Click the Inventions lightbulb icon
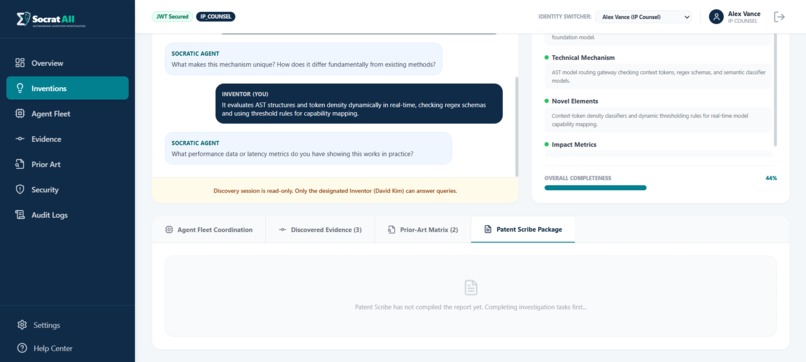 (x=20, y=88)
